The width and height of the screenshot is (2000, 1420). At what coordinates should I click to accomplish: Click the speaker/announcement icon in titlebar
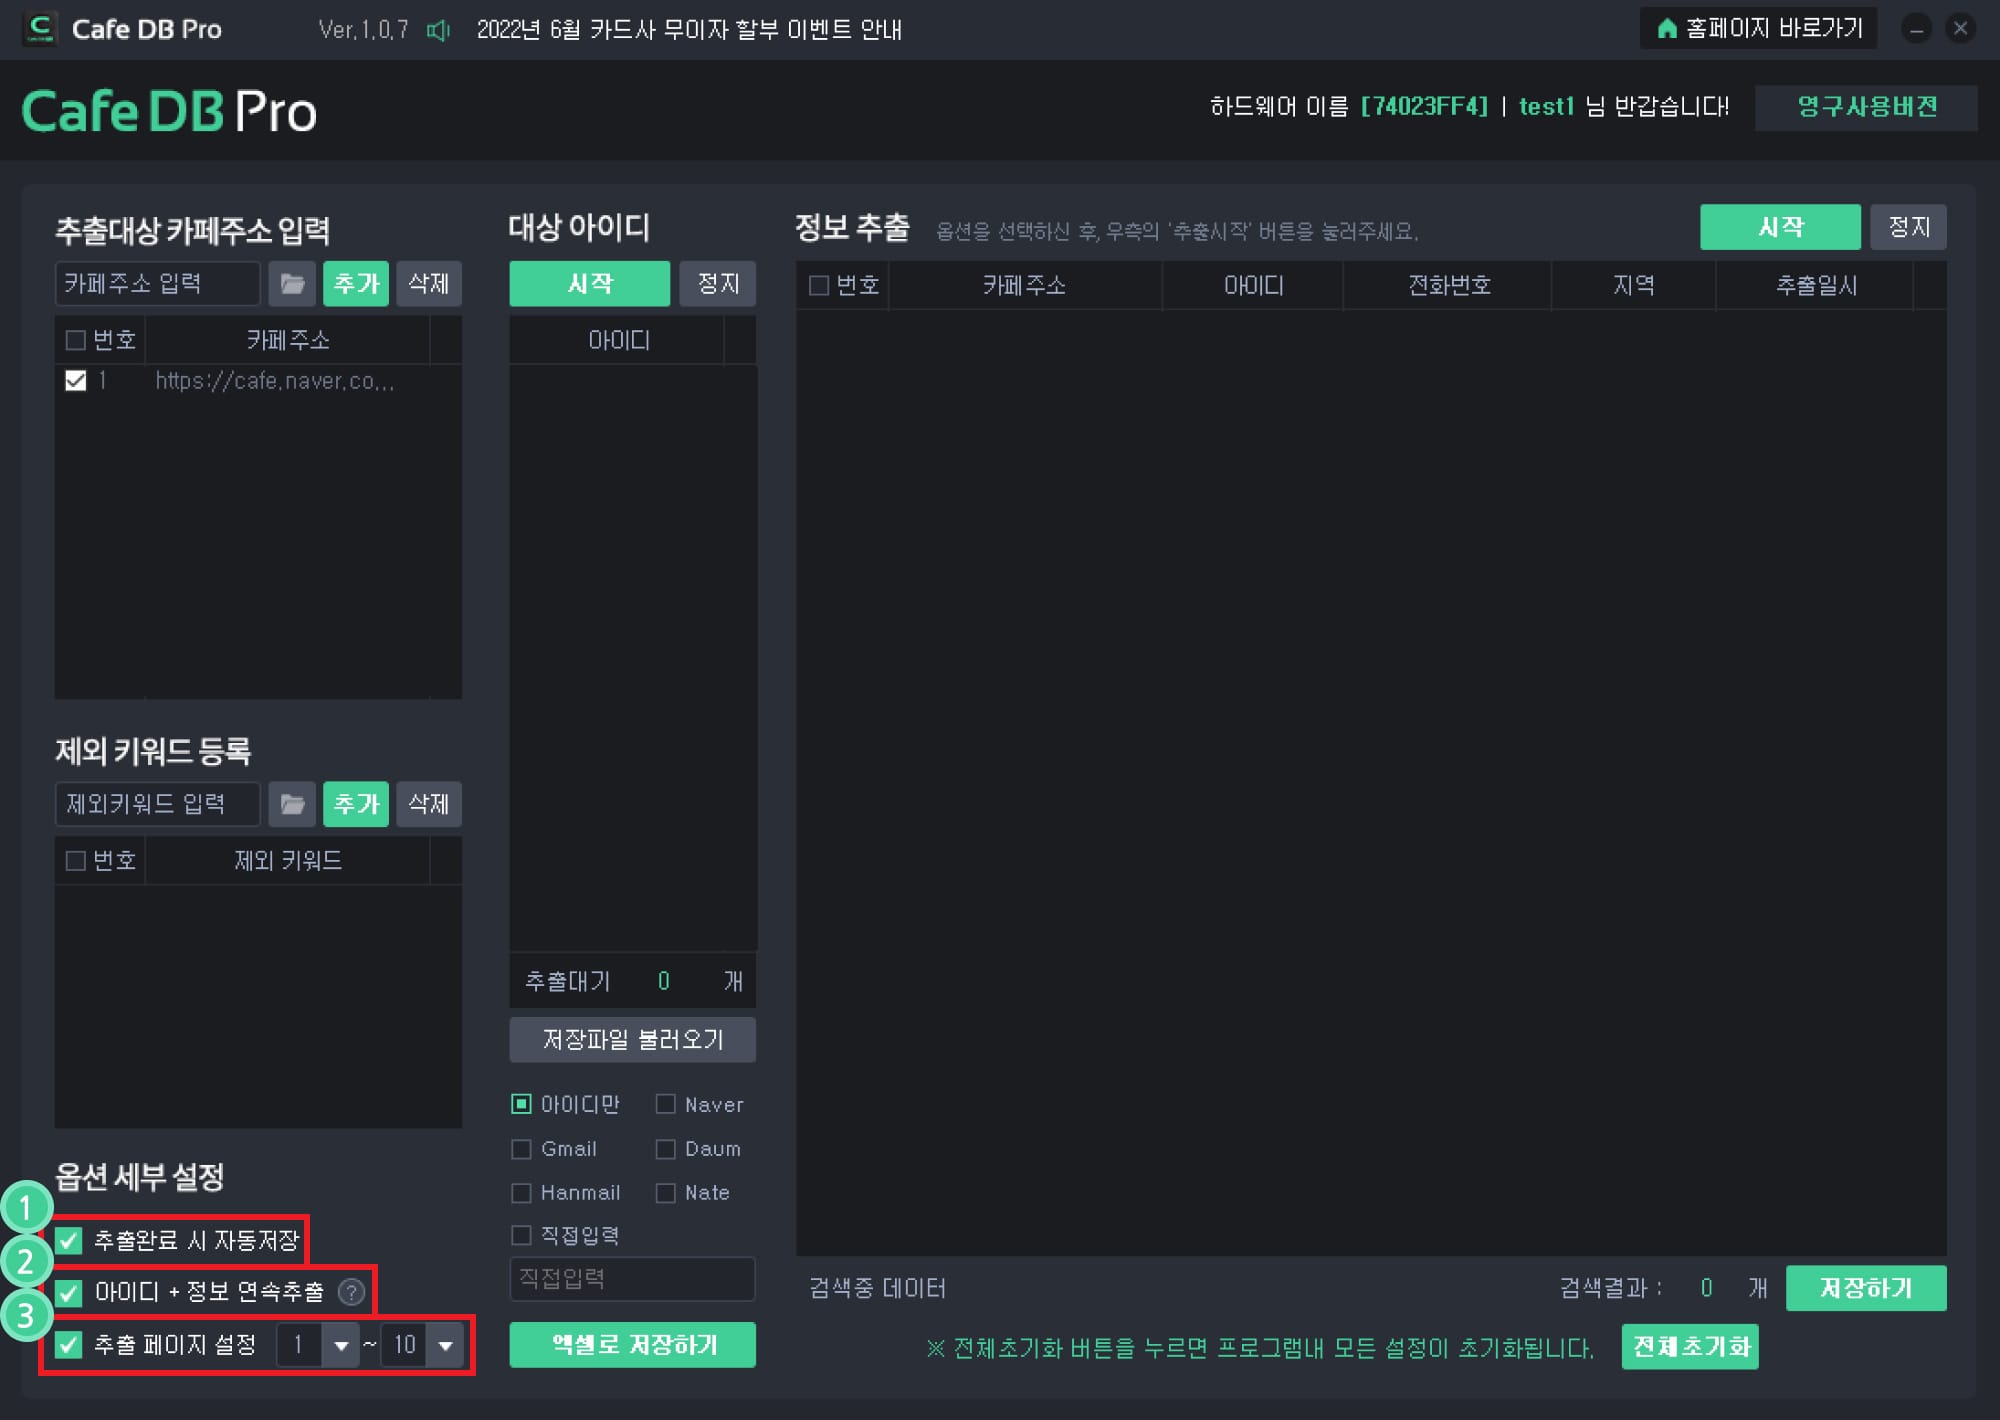click(439, 26)
